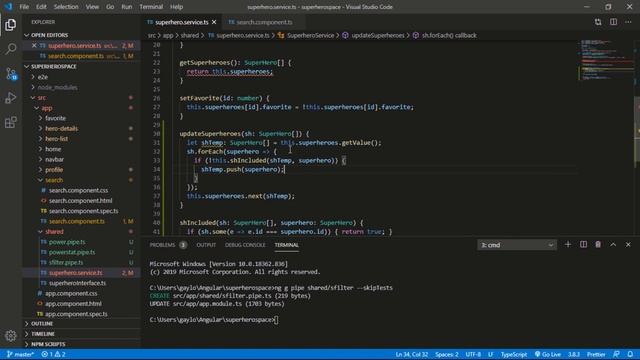Expand the navbar folder
Image resolution: width=640 pixels, height=360 pixels.
[82, 159]
